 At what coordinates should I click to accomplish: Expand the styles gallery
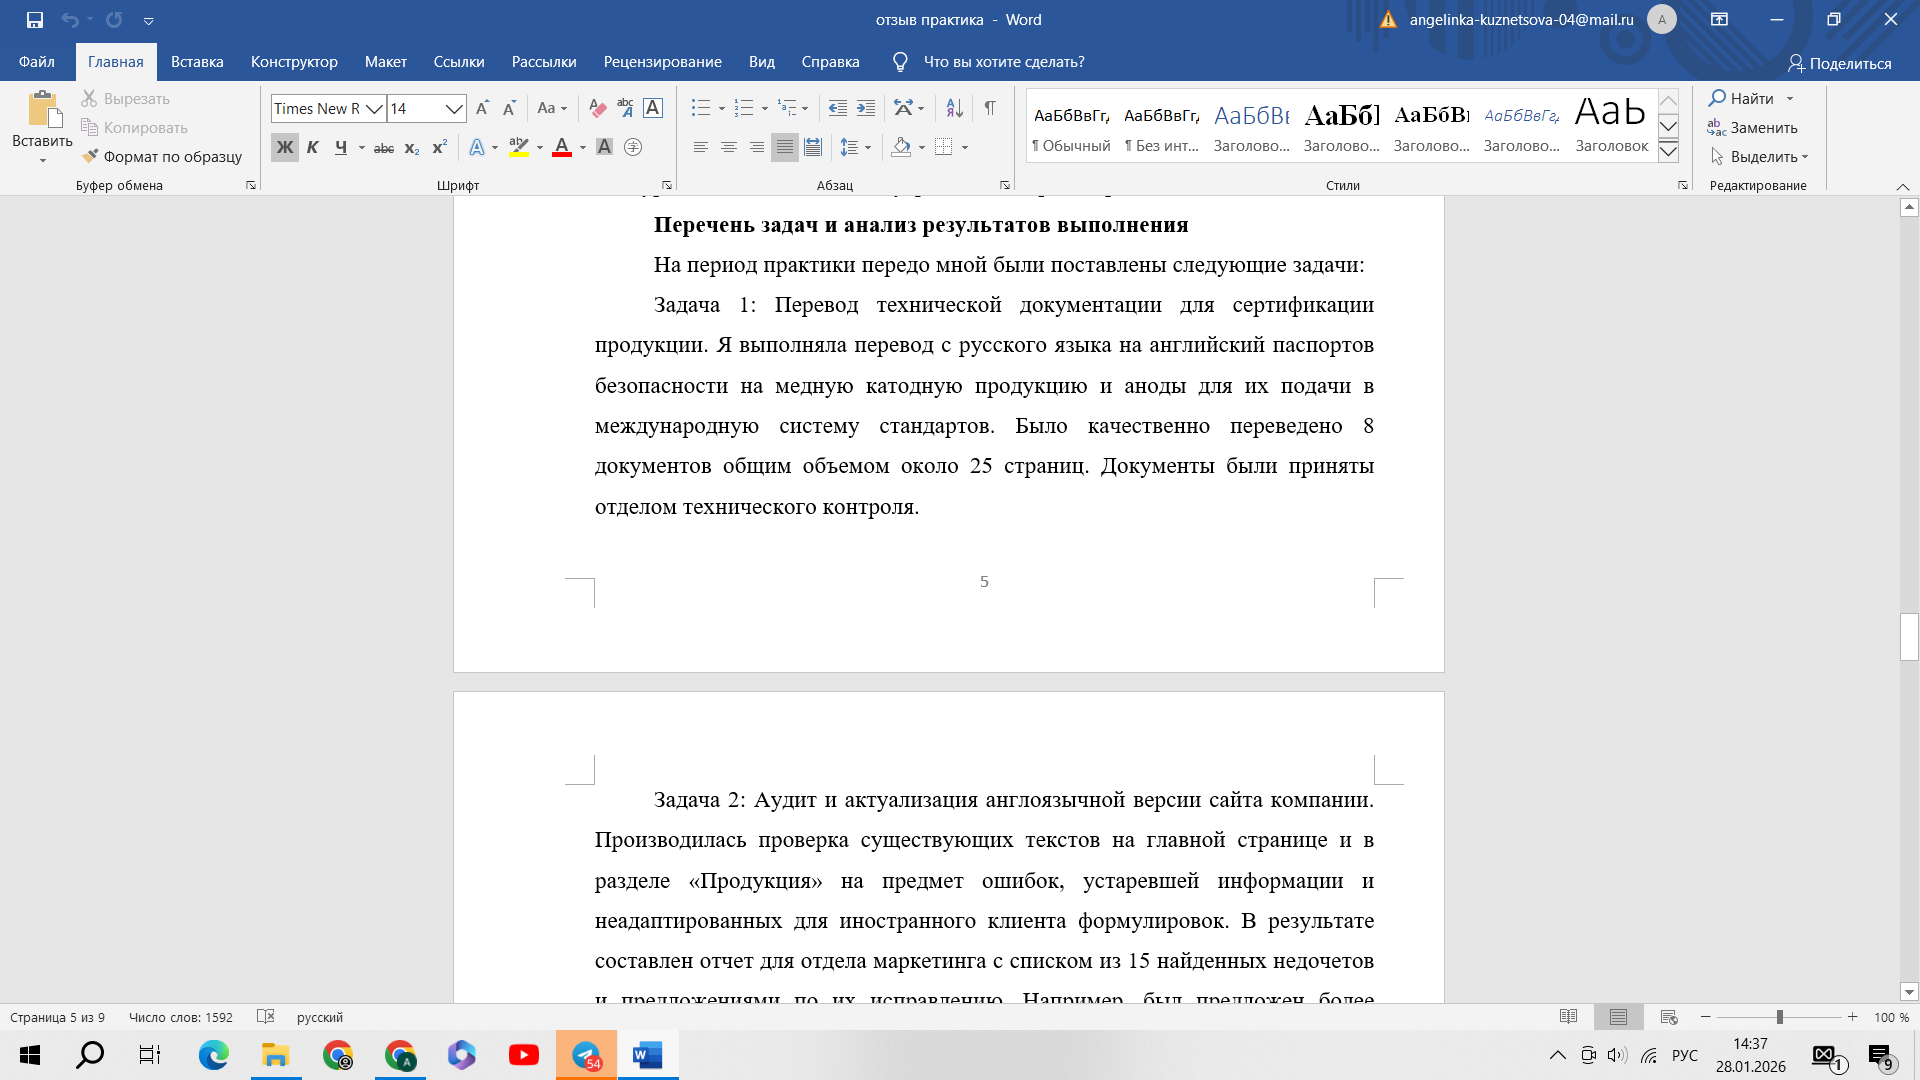click(x=1668, y=152)
